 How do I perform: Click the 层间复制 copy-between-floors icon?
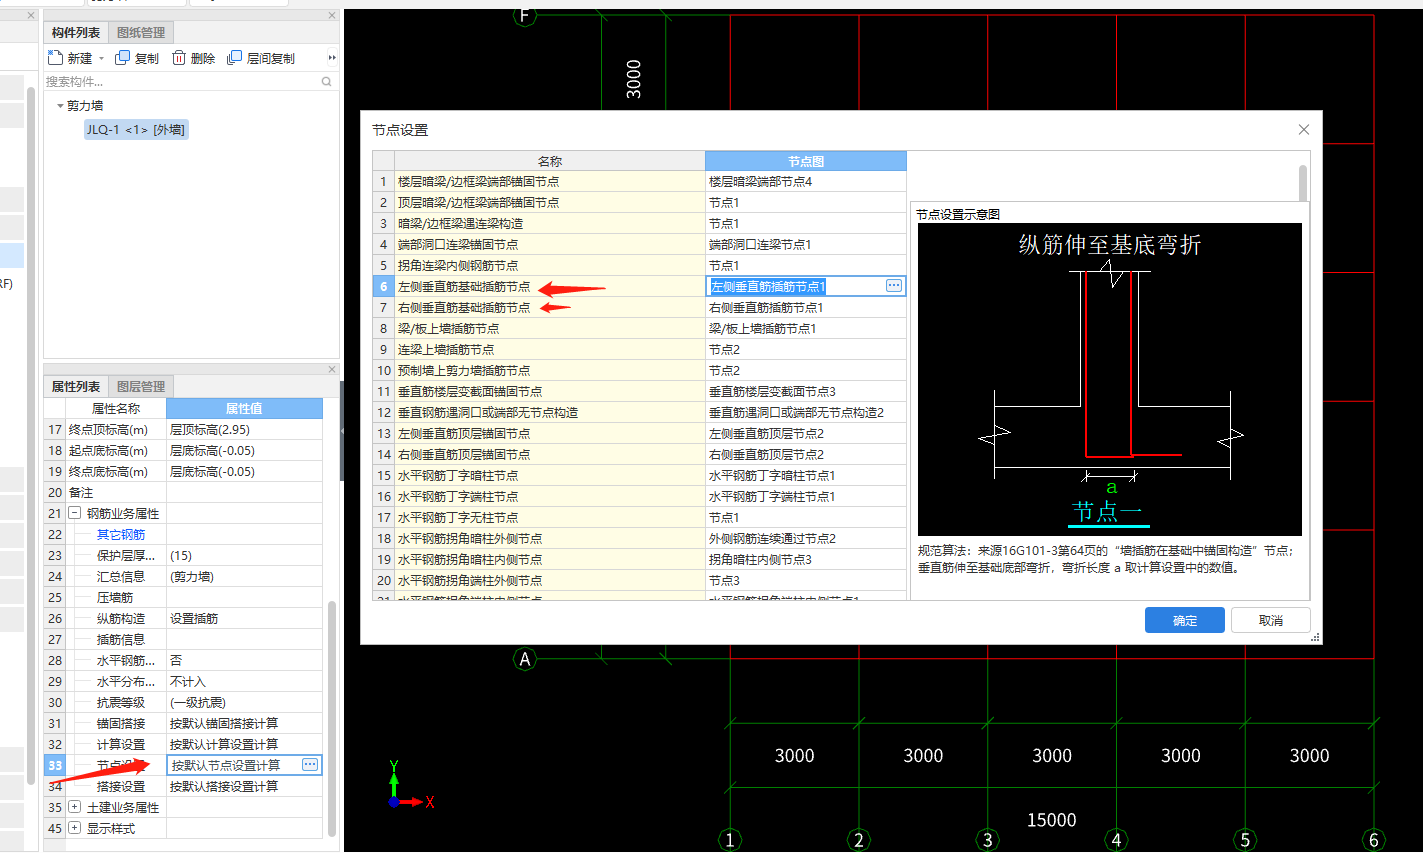(x=234, y=58)
